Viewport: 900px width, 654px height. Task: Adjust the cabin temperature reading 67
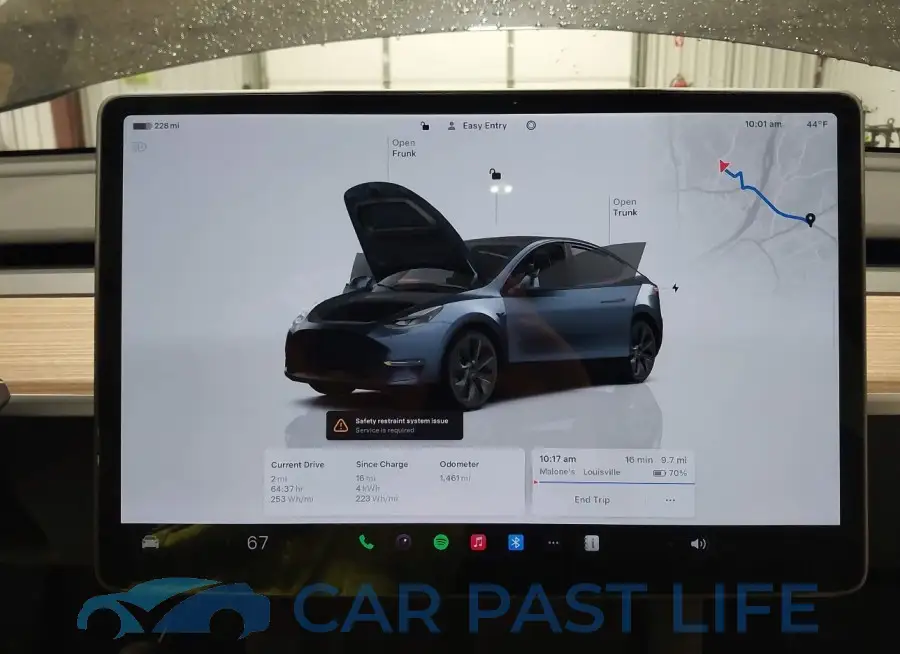pyautogui.click(x=258, y=543)
